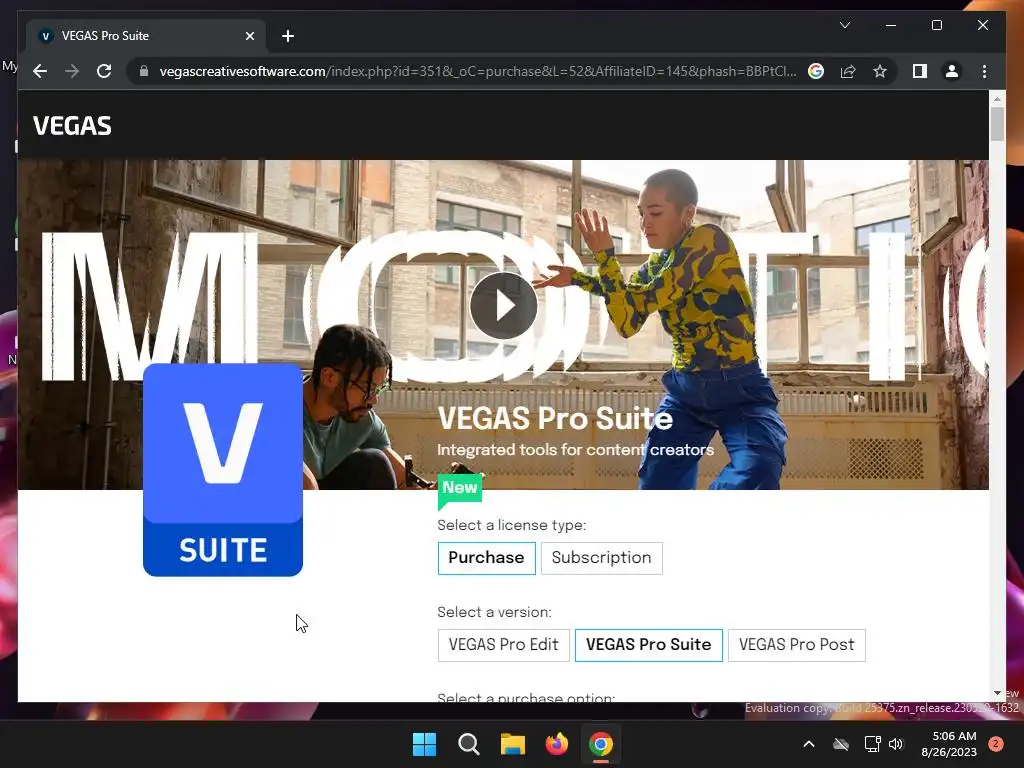Click the blue VEGAS Suite product logo
The width and height of the screenshot is (1024, 768).
tap(223, 470)
